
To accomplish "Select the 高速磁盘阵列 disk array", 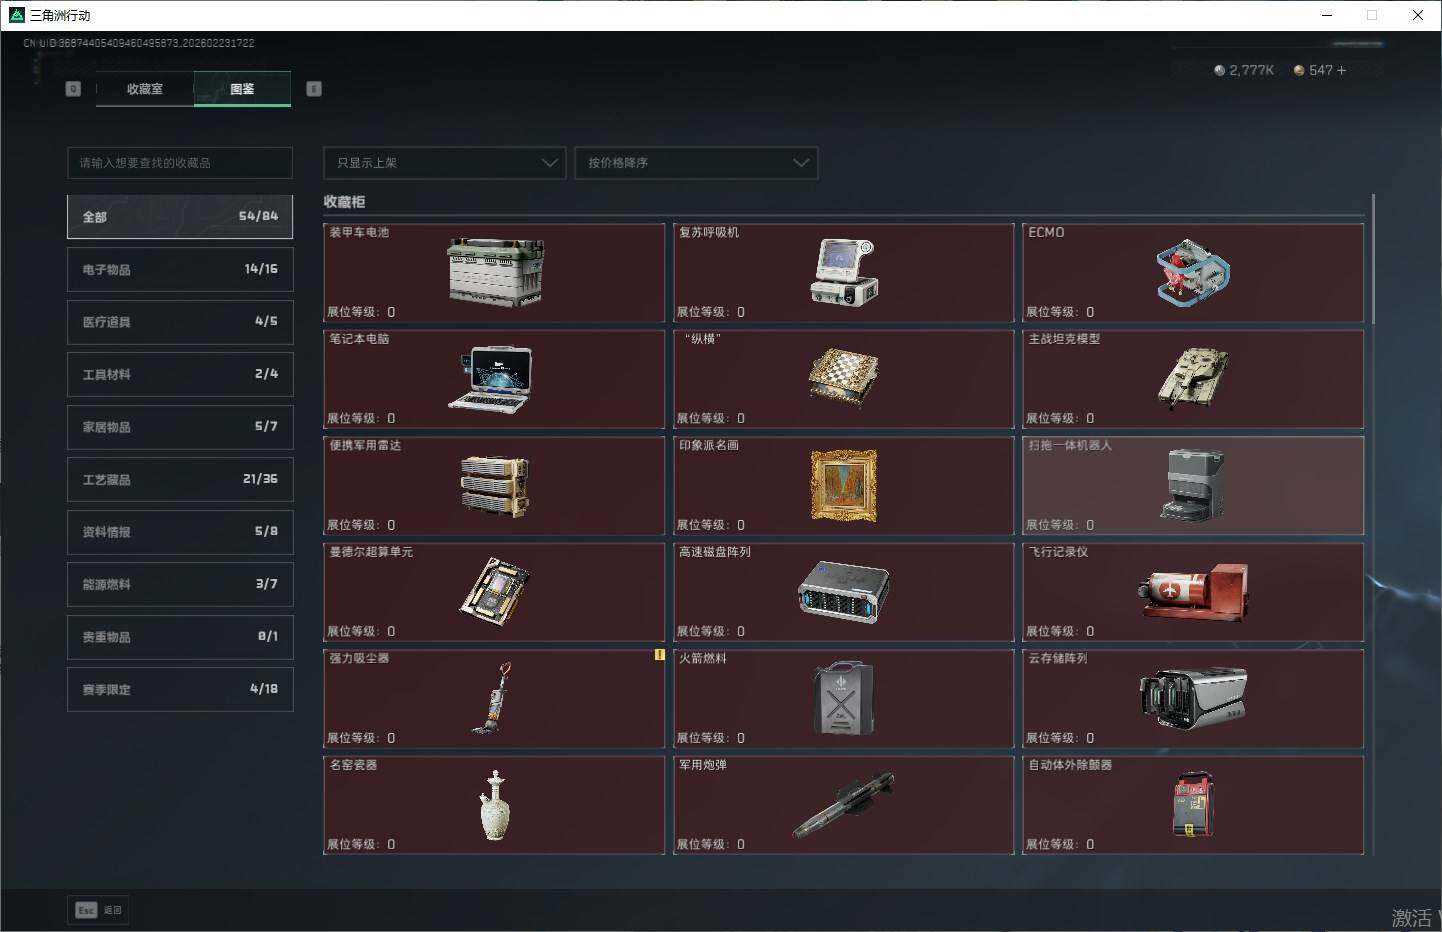I will pos(844,592).
